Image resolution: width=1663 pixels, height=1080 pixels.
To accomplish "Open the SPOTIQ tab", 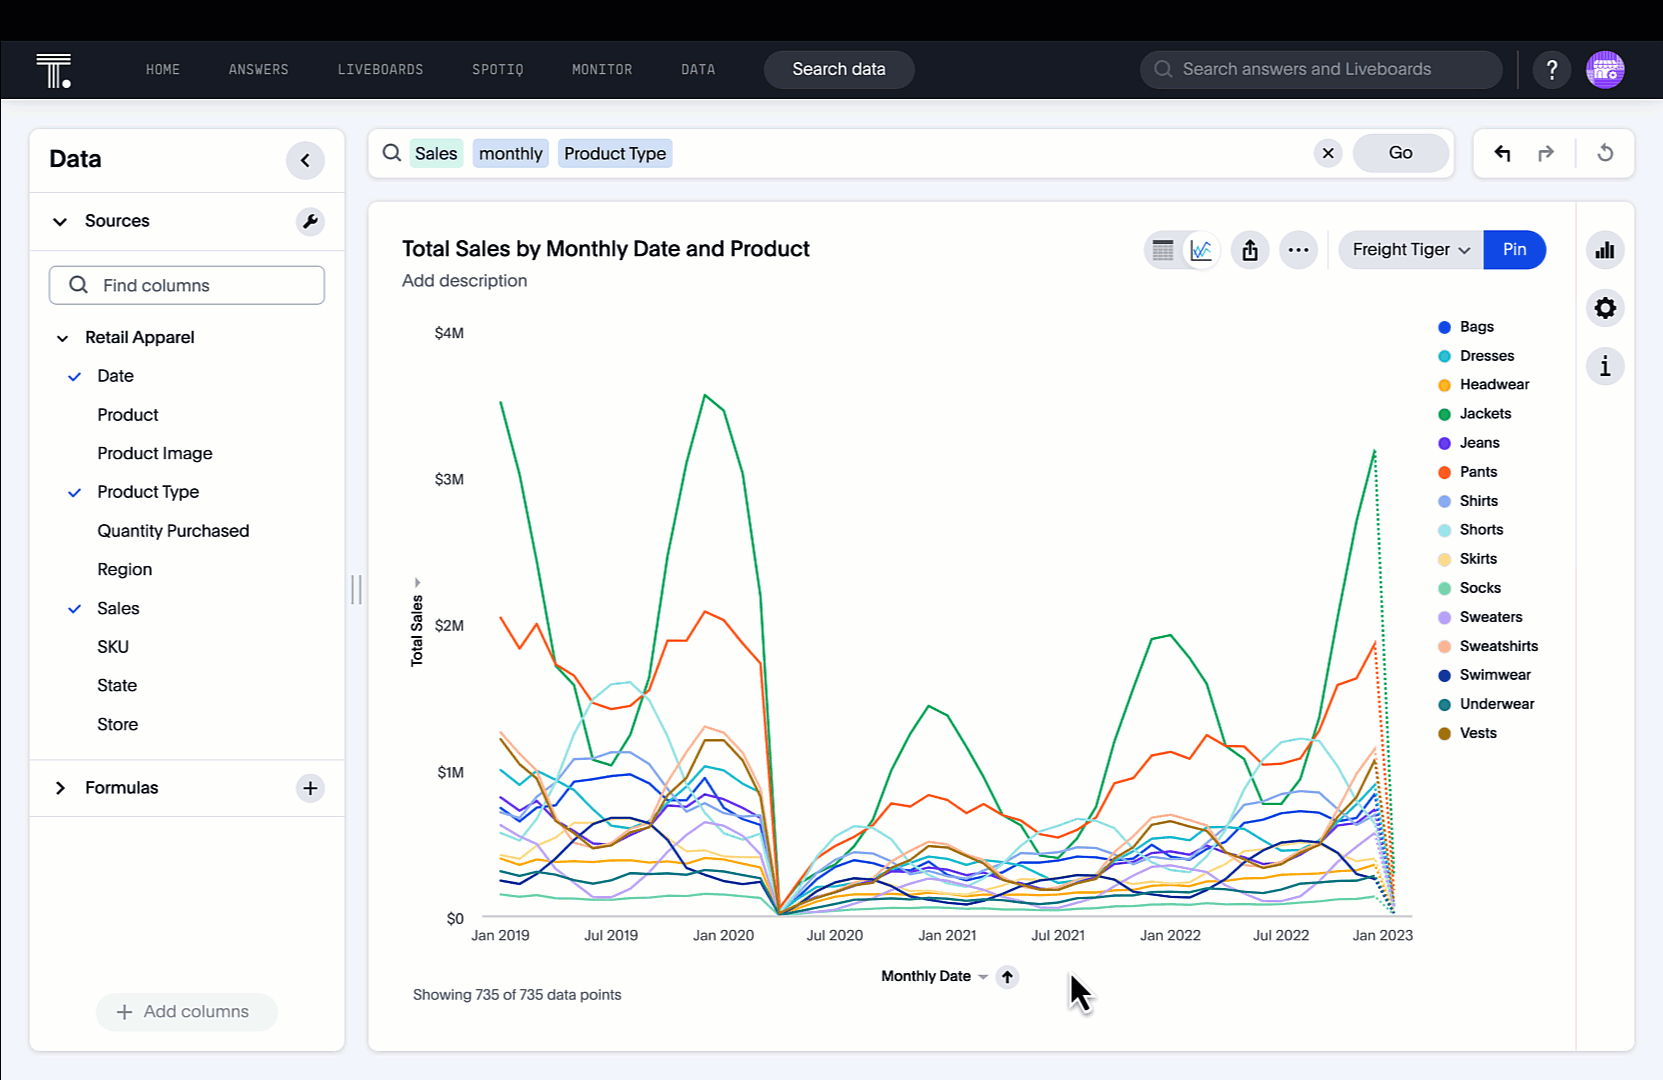I will pos(497,70).
